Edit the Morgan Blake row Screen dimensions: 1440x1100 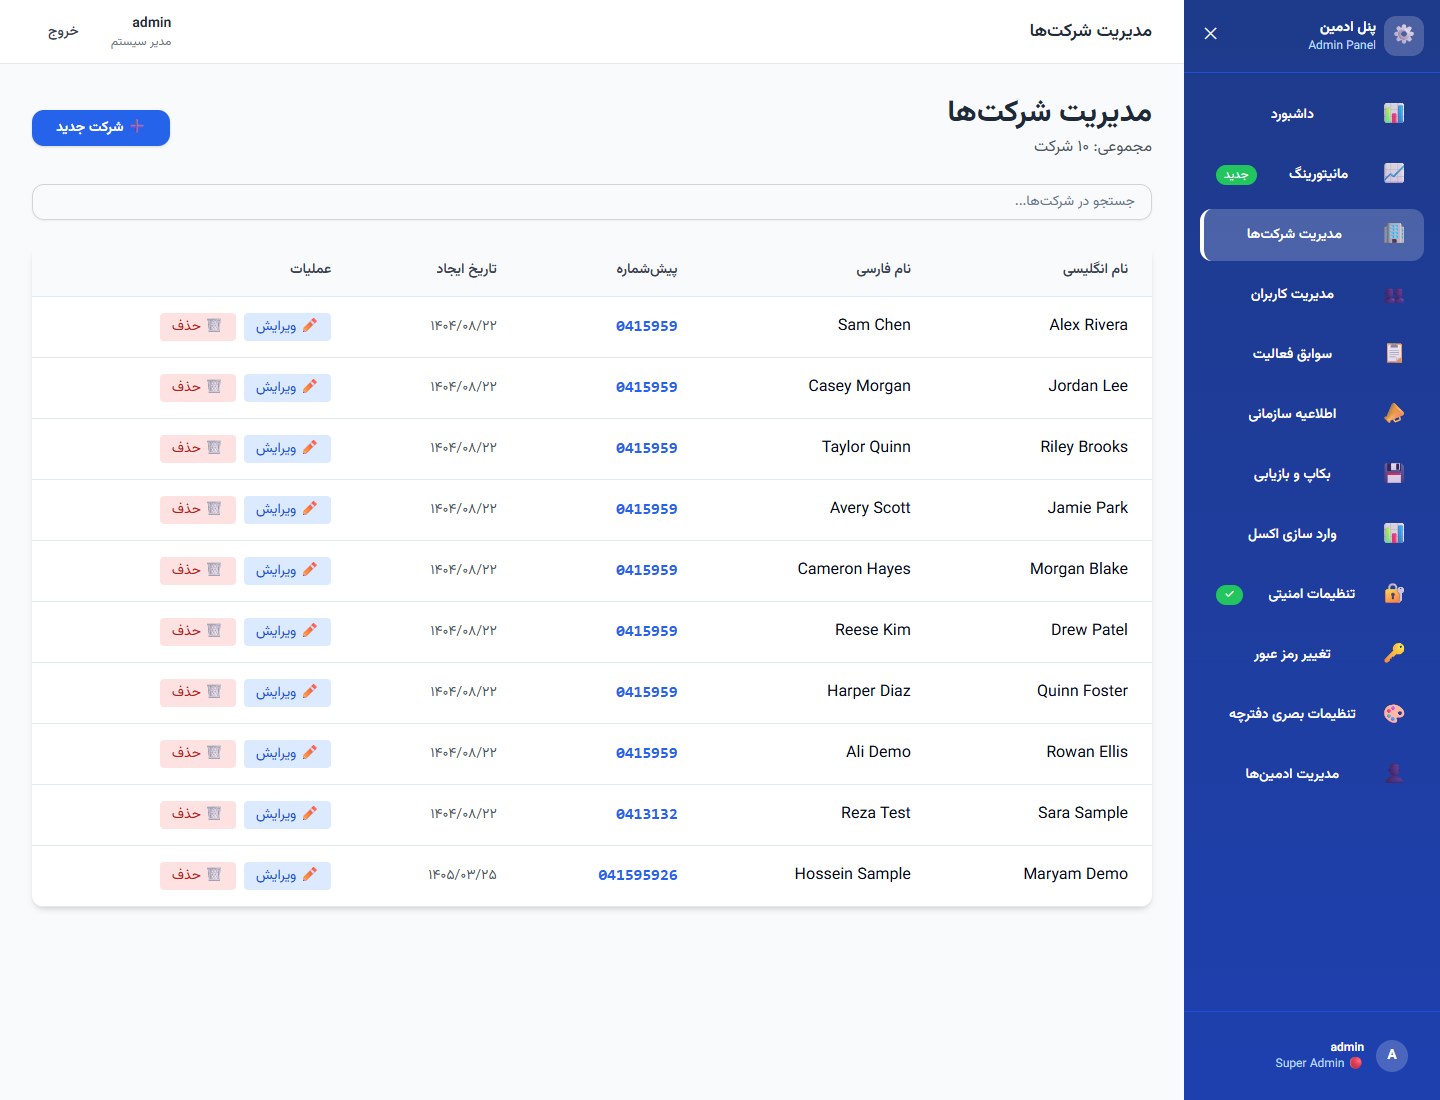(x=287, y=570)
